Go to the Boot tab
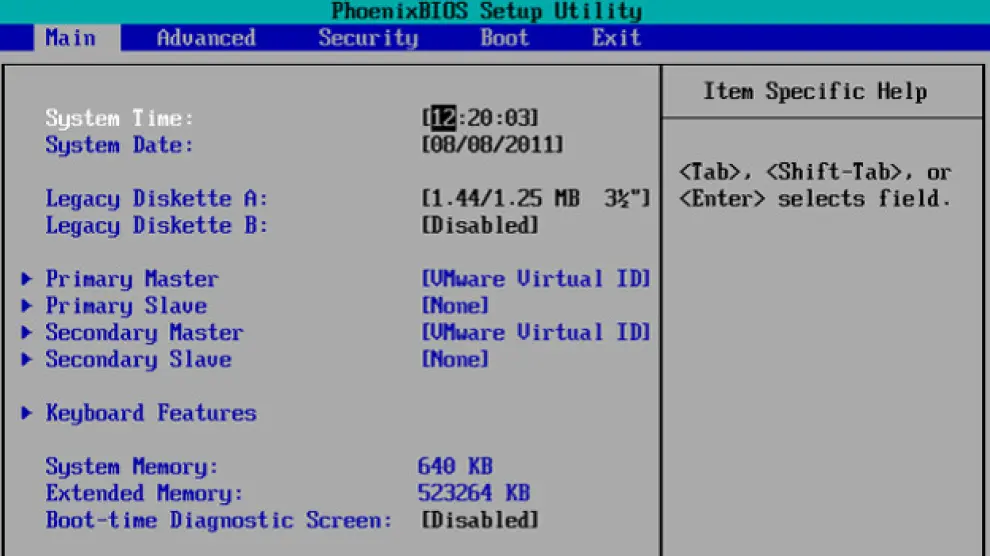 505,38
